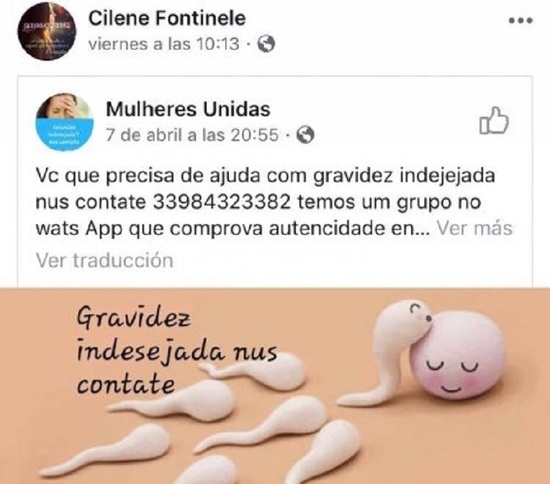Click Cilene Fontinele's profile picture
550x484 pixels.
47,31
